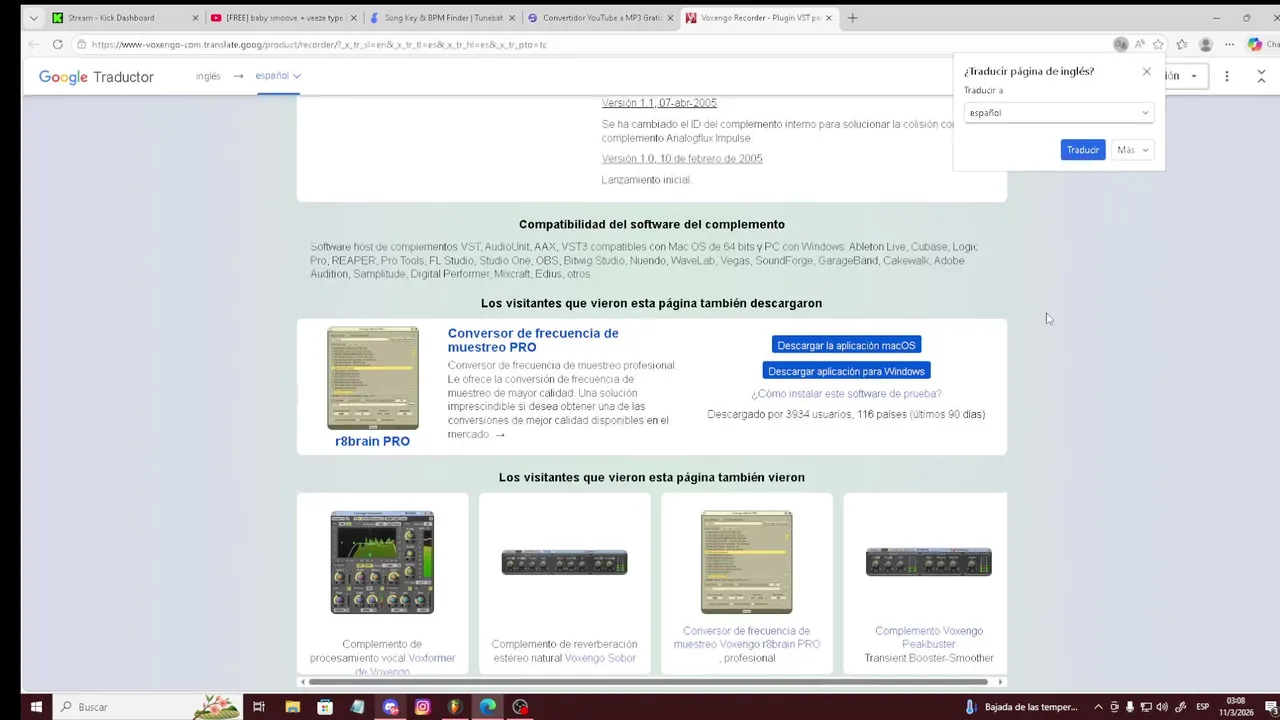Image resolution: width=1280 pixels, height=720 pixels.
Task: Open the Voxengo Sobor reverb thumbnail
Action: (x=564, y=562)
